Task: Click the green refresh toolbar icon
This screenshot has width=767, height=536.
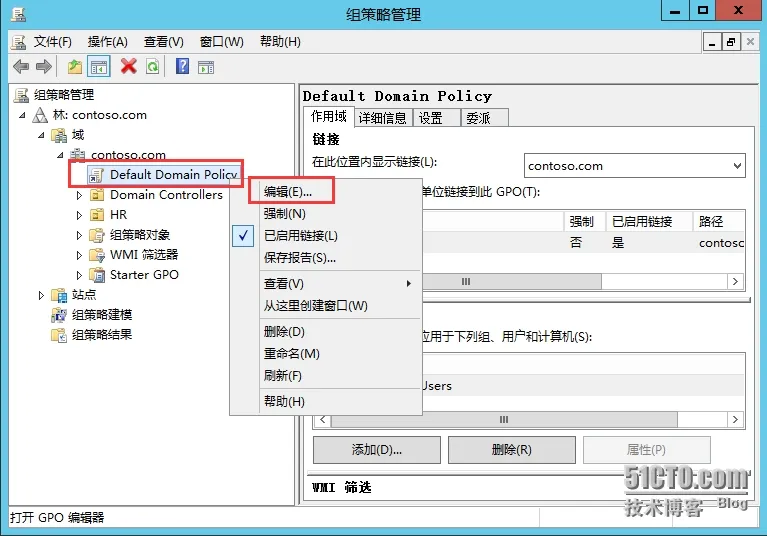Action: point(153,67)
